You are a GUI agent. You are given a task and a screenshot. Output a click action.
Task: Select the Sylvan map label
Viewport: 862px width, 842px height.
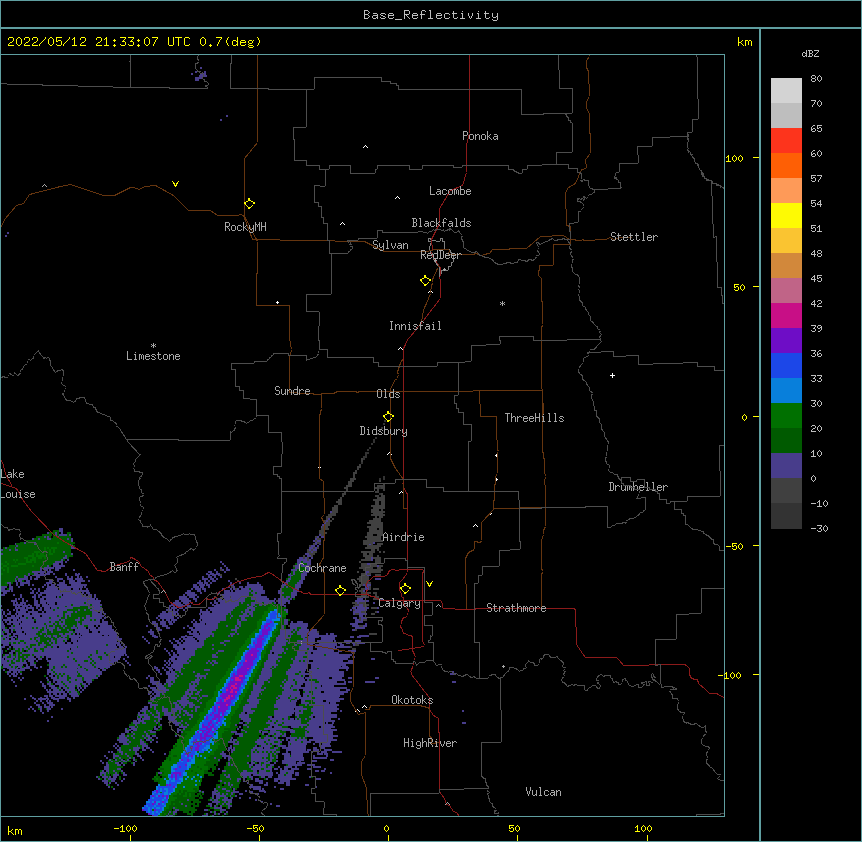pos(390,245)
